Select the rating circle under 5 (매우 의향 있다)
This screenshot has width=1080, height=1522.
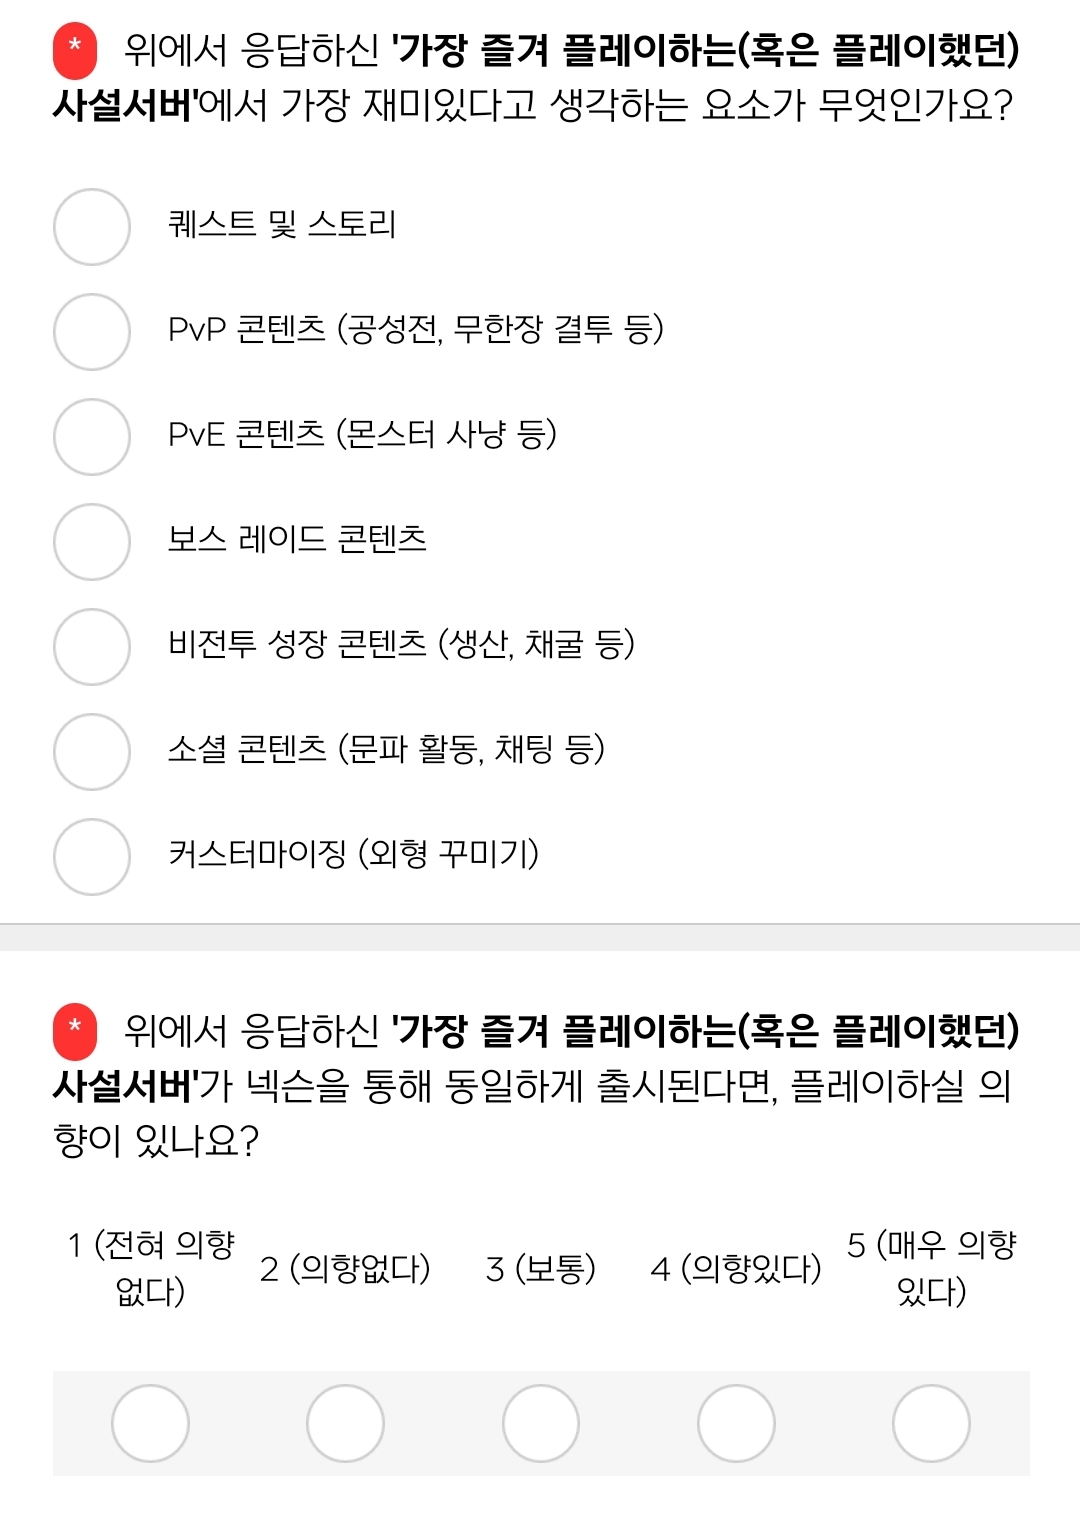click(x=931, y=1423)
